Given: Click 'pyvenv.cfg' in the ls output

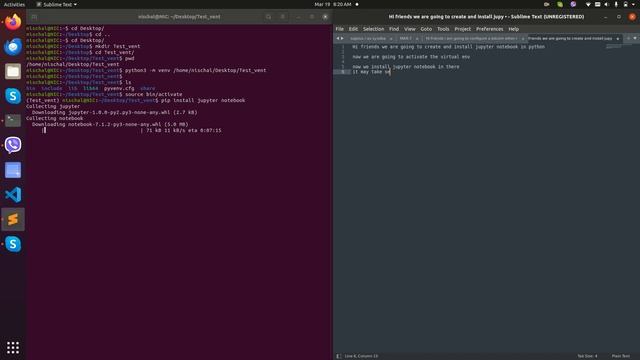Looking at the screenshot, I should click(119, 88).
